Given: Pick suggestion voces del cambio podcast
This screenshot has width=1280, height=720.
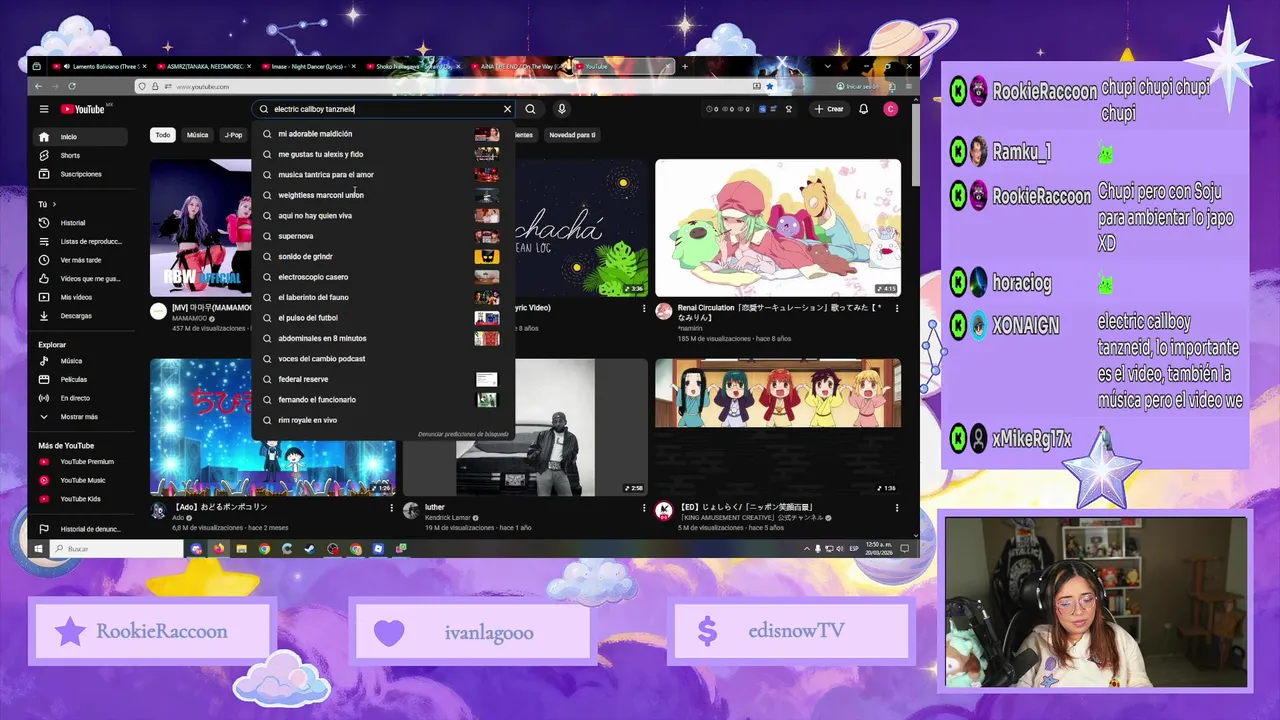Looking at the screenshot, I should tap(383, 359).
